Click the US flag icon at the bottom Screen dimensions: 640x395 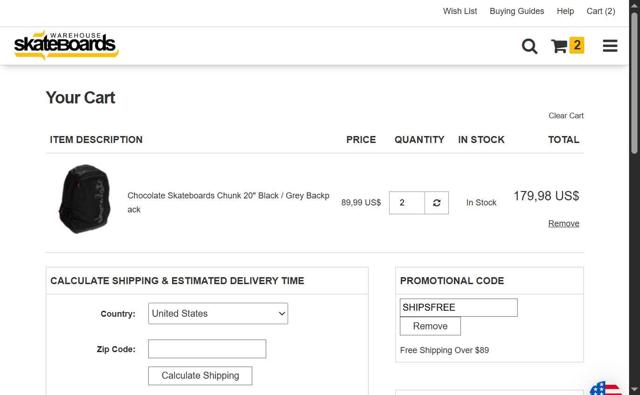coord(606,388)
